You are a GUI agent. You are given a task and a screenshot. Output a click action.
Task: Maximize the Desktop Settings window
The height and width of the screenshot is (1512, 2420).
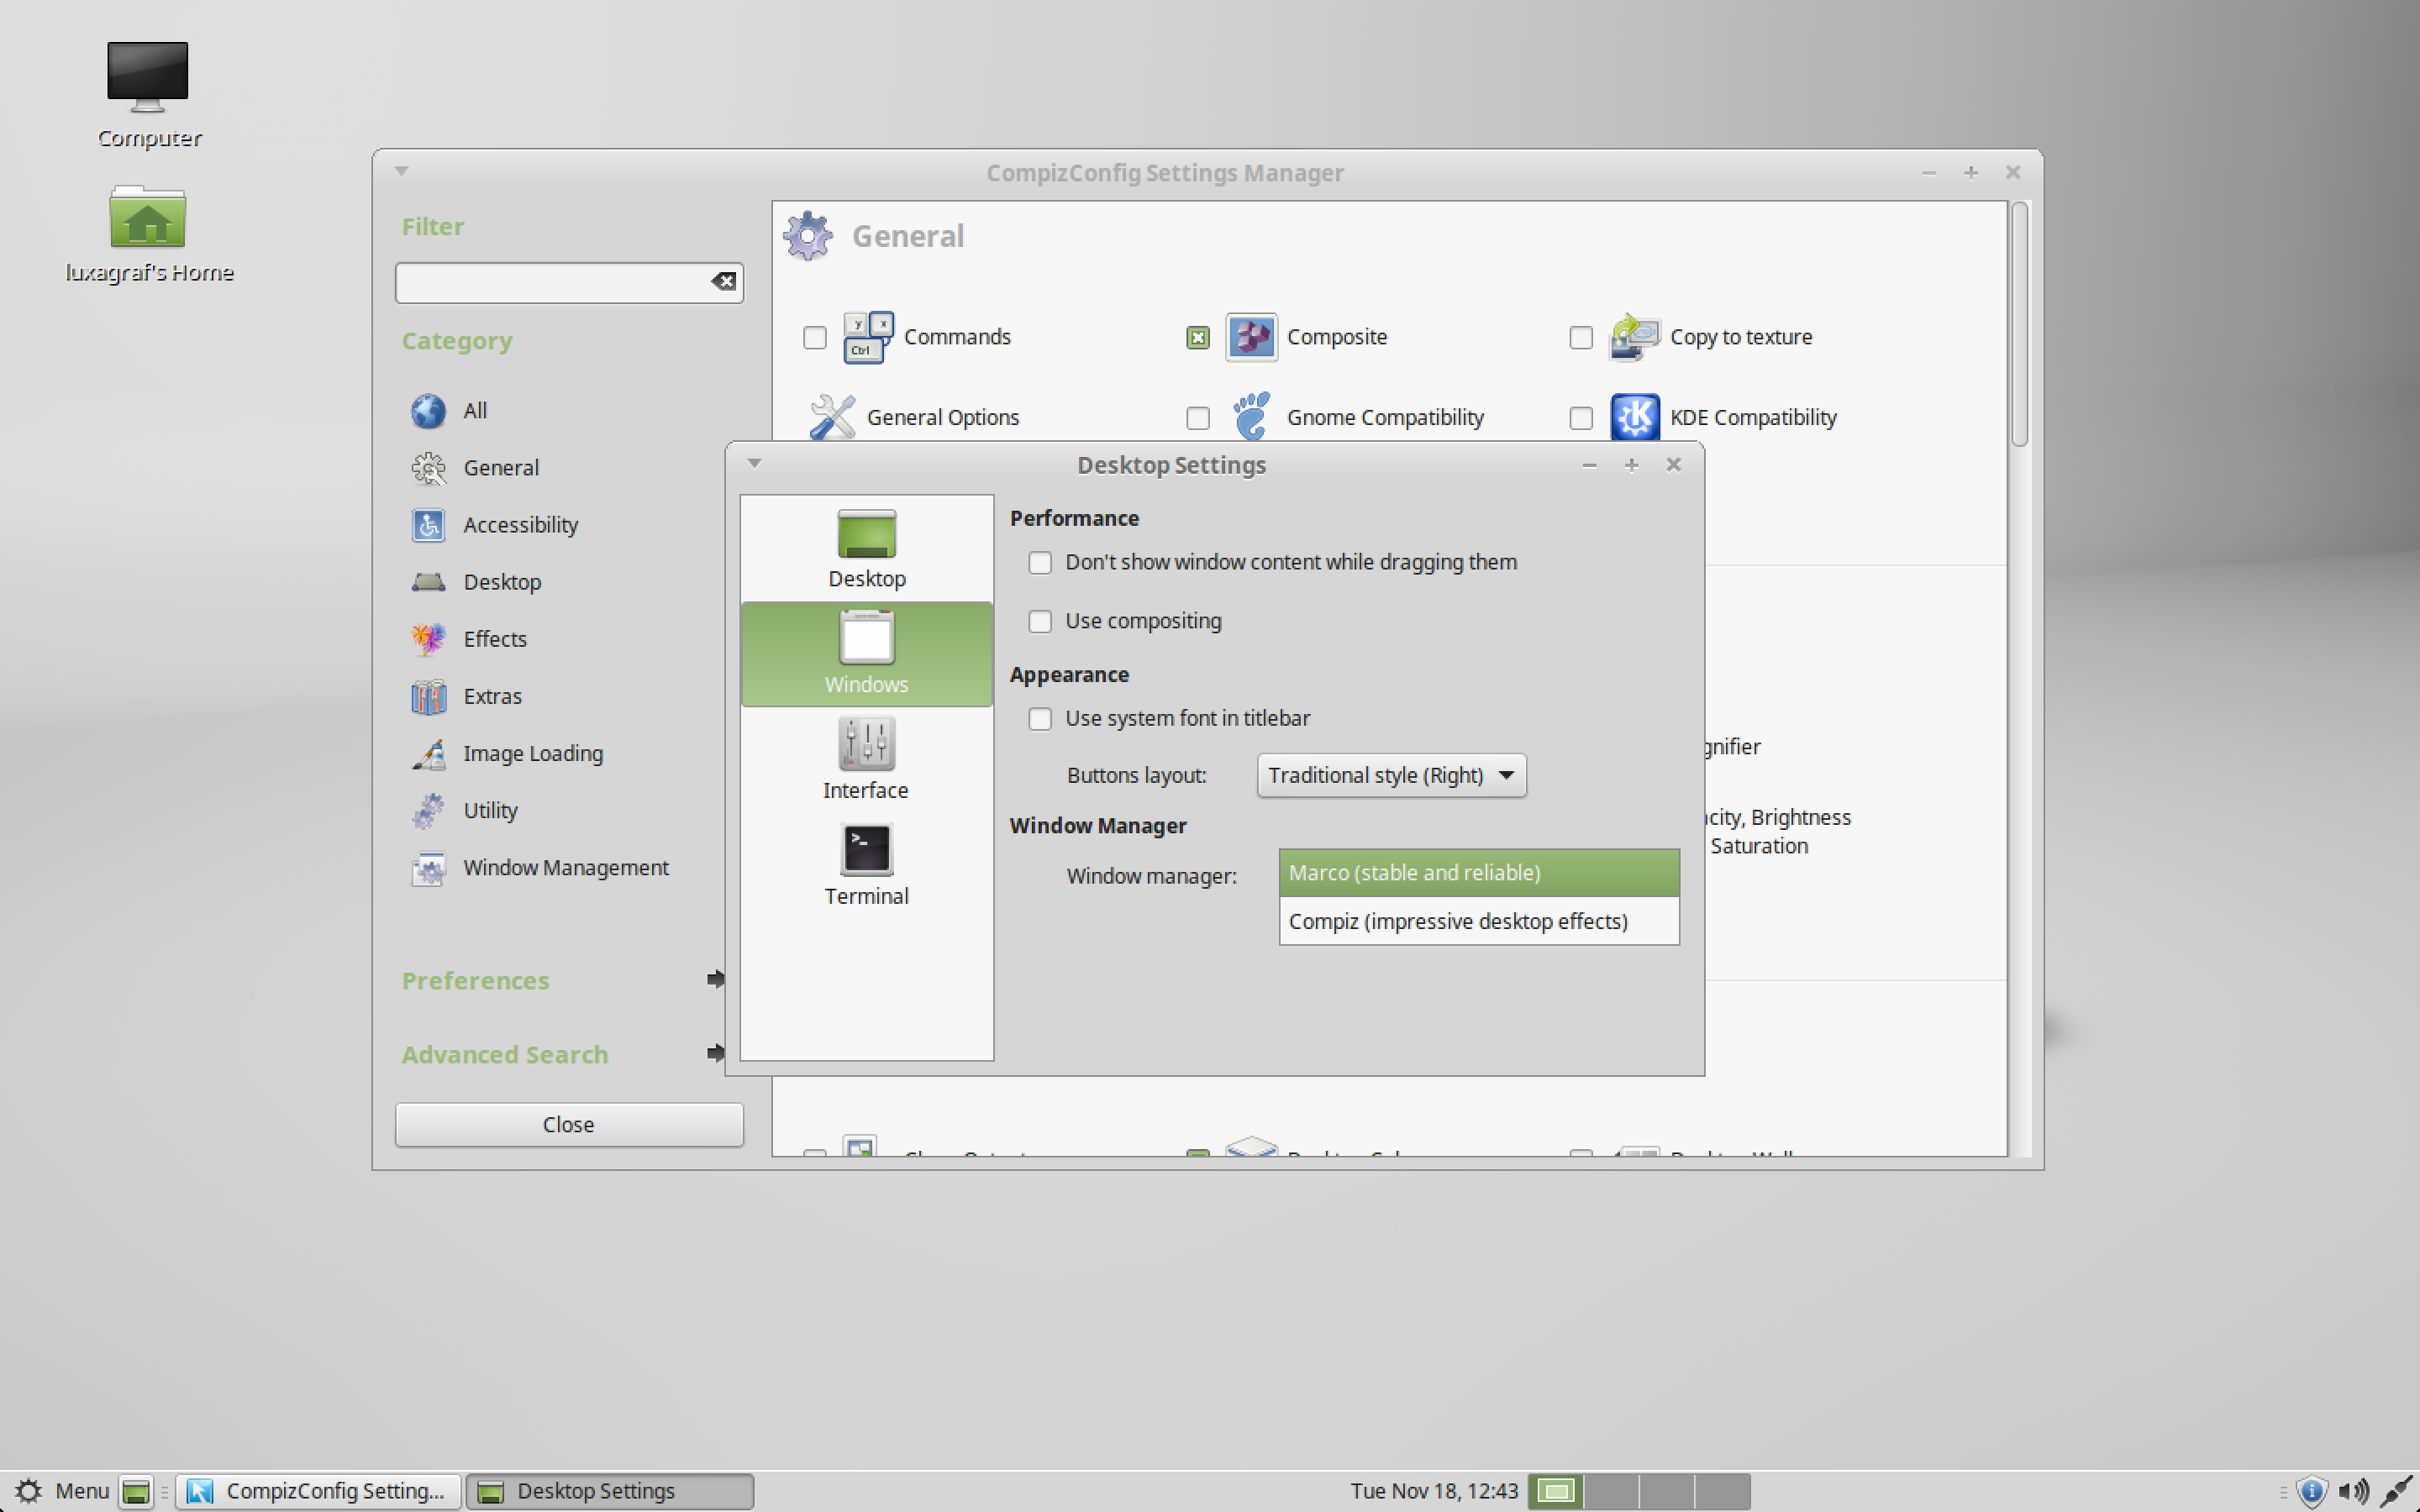[1631, 465]
